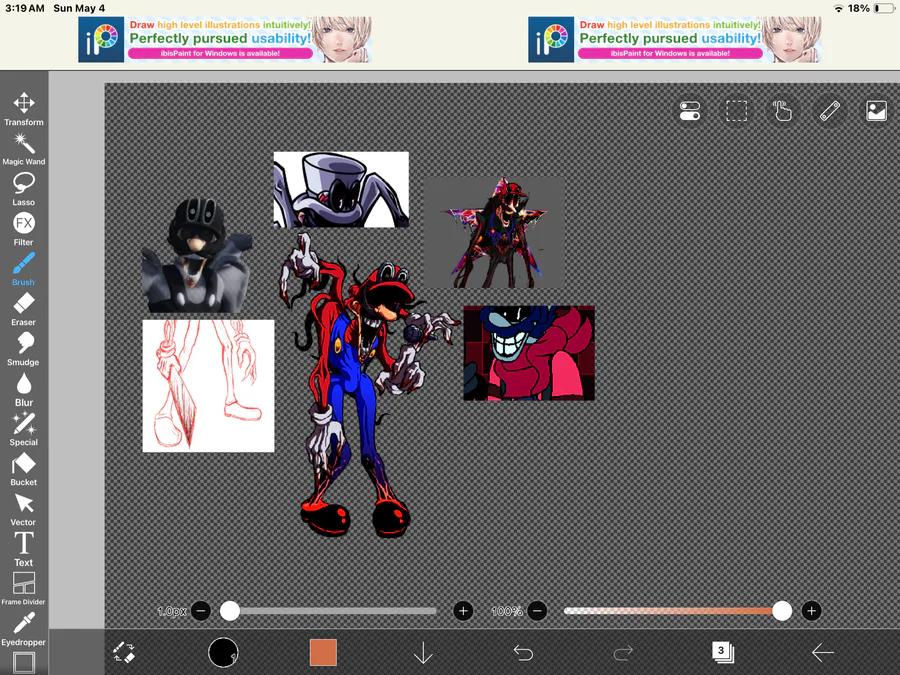Tap the grinning blue face reference image
The image size is (900, 675).
tap(529, 353)
